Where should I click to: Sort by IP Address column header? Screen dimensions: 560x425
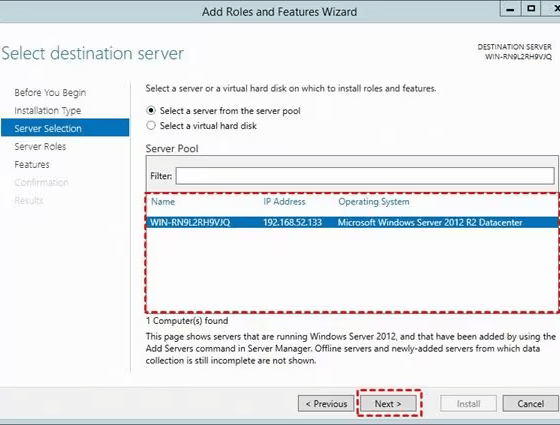coord(284,202)
